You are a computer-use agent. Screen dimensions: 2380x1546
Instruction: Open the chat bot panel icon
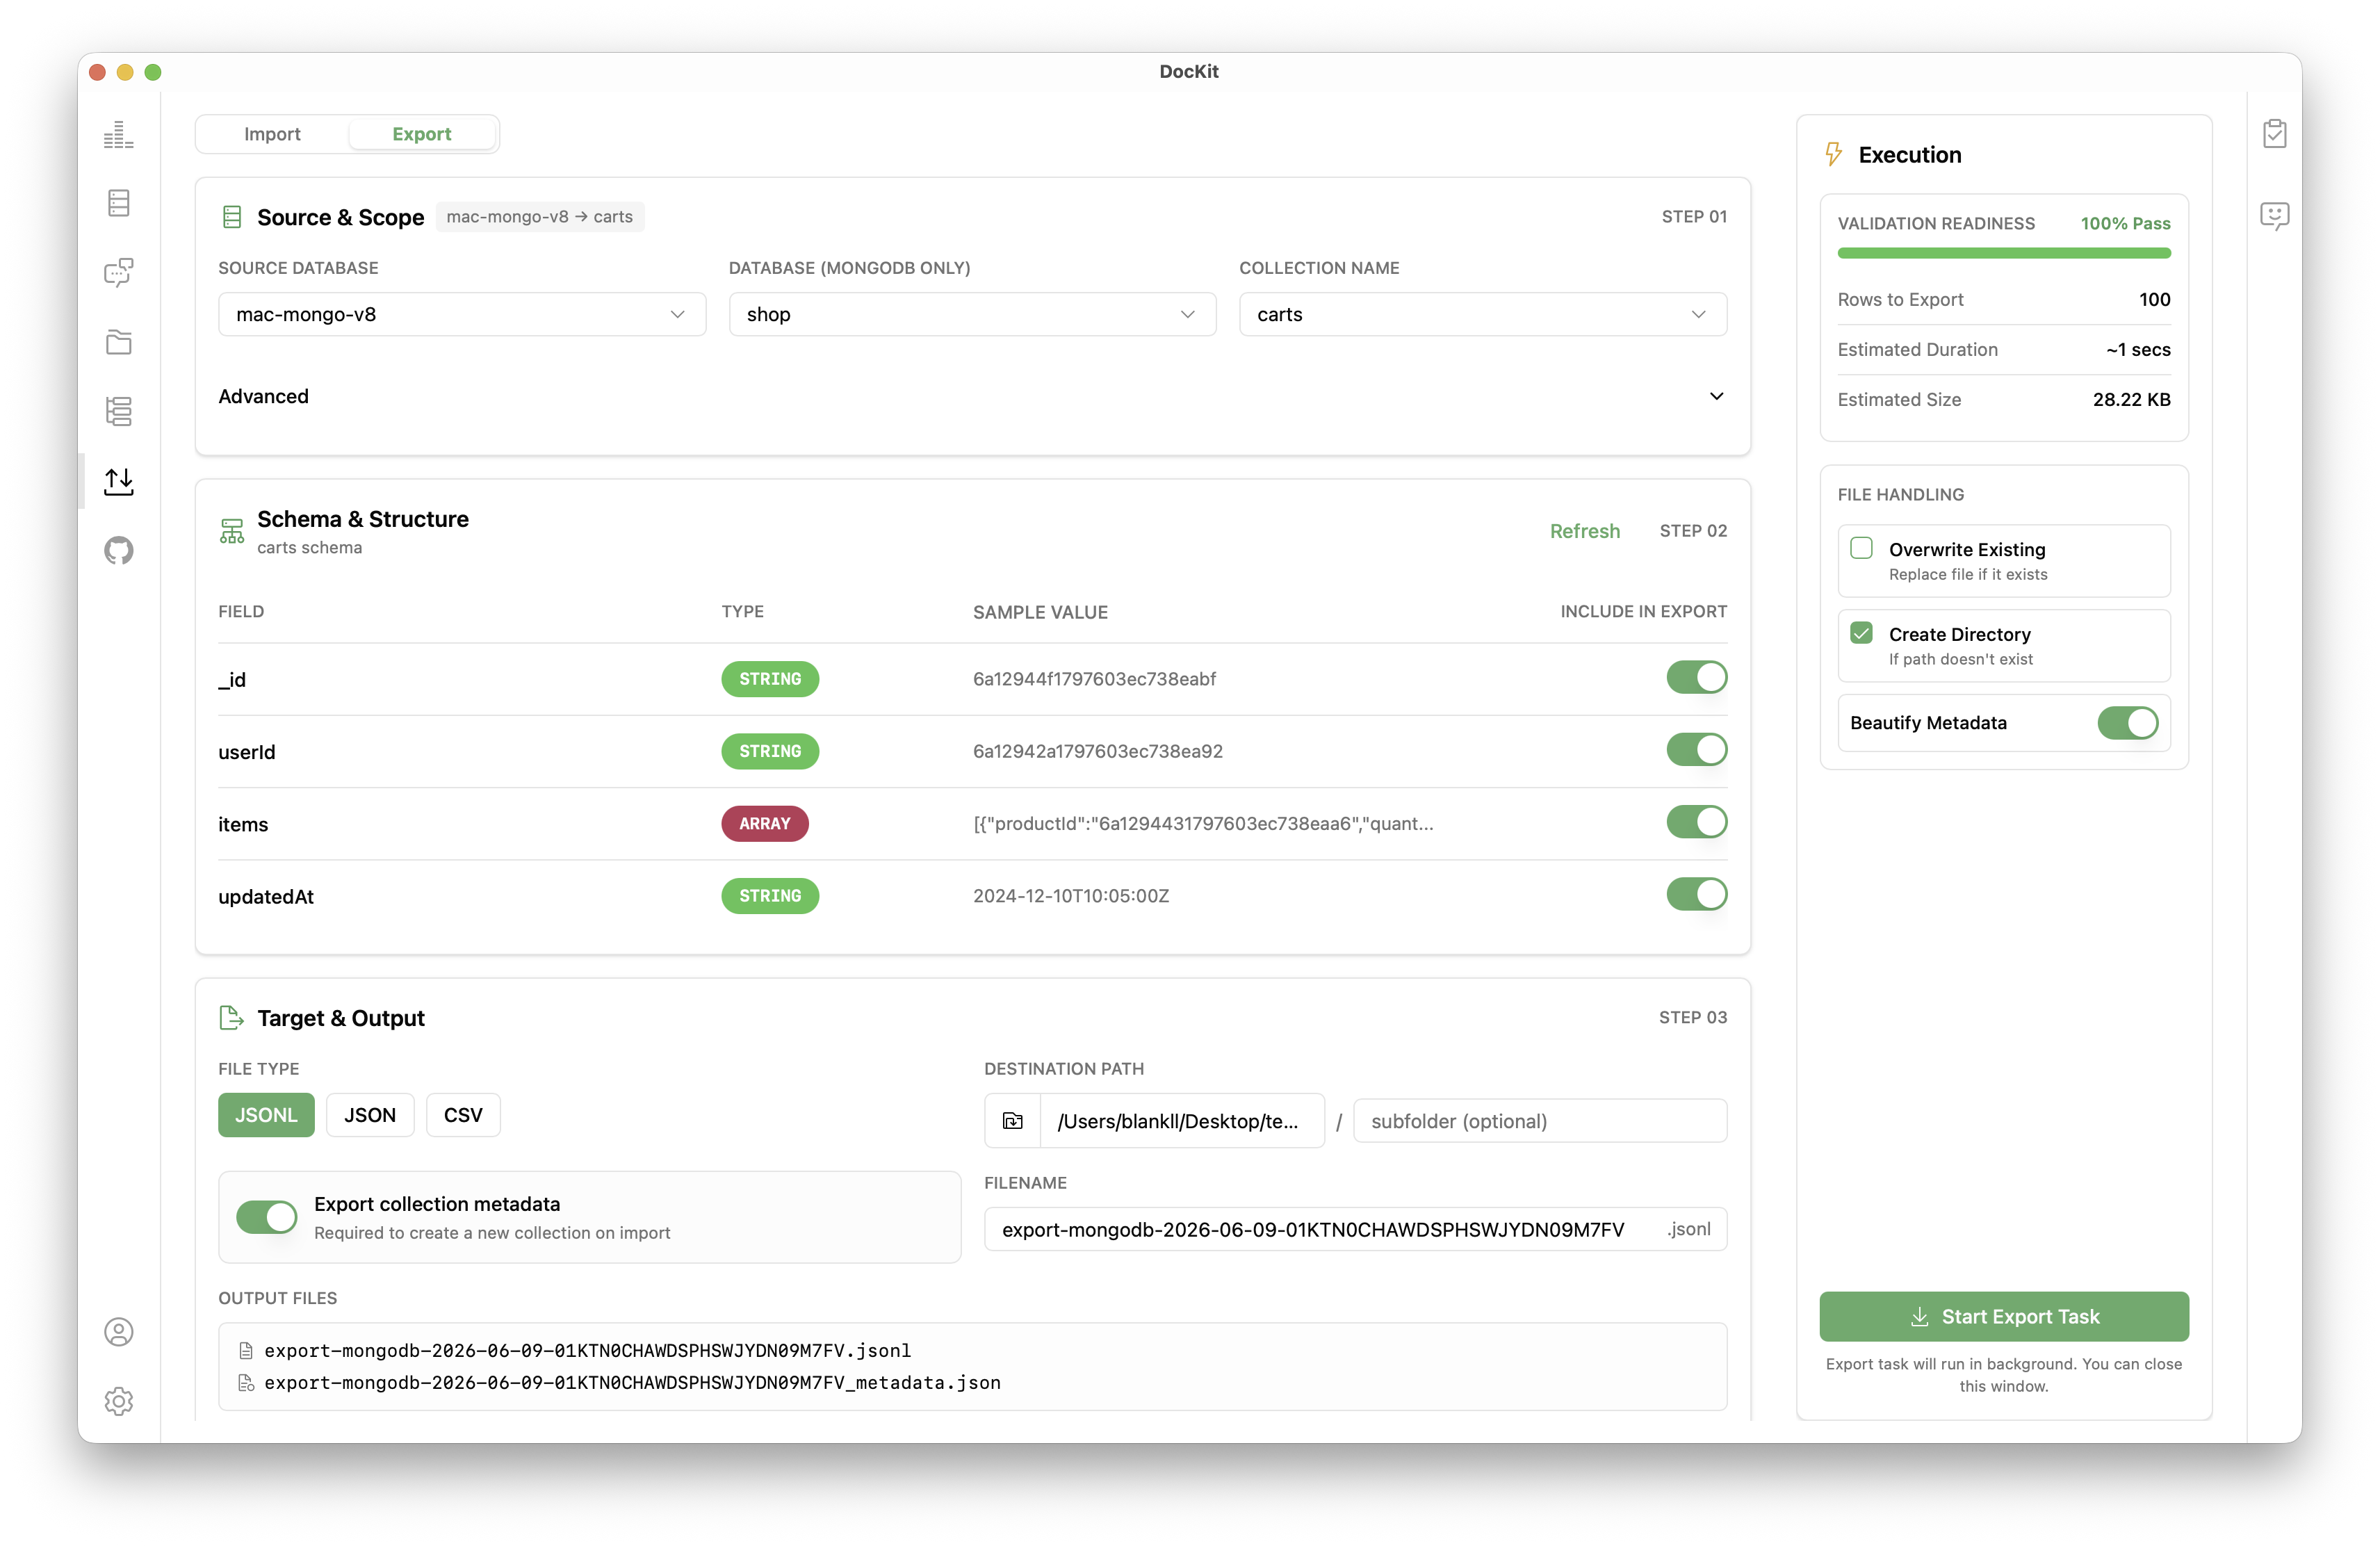tap(2274, 215)
